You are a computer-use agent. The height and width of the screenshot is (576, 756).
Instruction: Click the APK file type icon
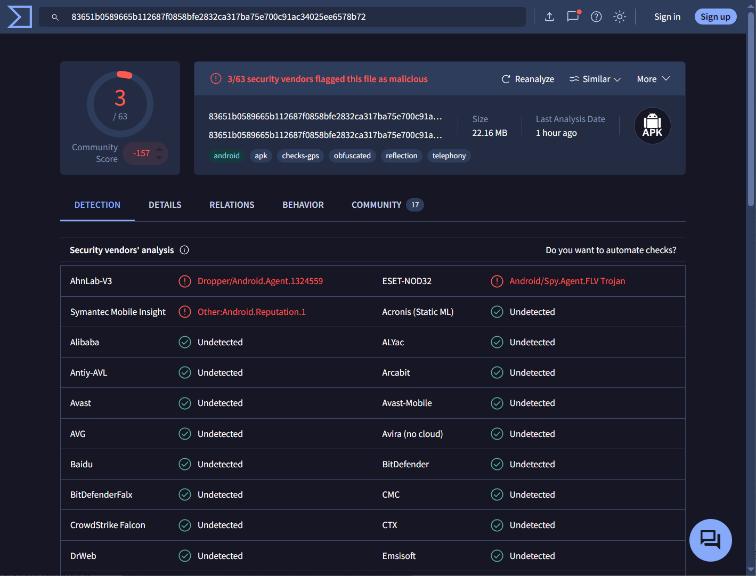click(653, 126)
